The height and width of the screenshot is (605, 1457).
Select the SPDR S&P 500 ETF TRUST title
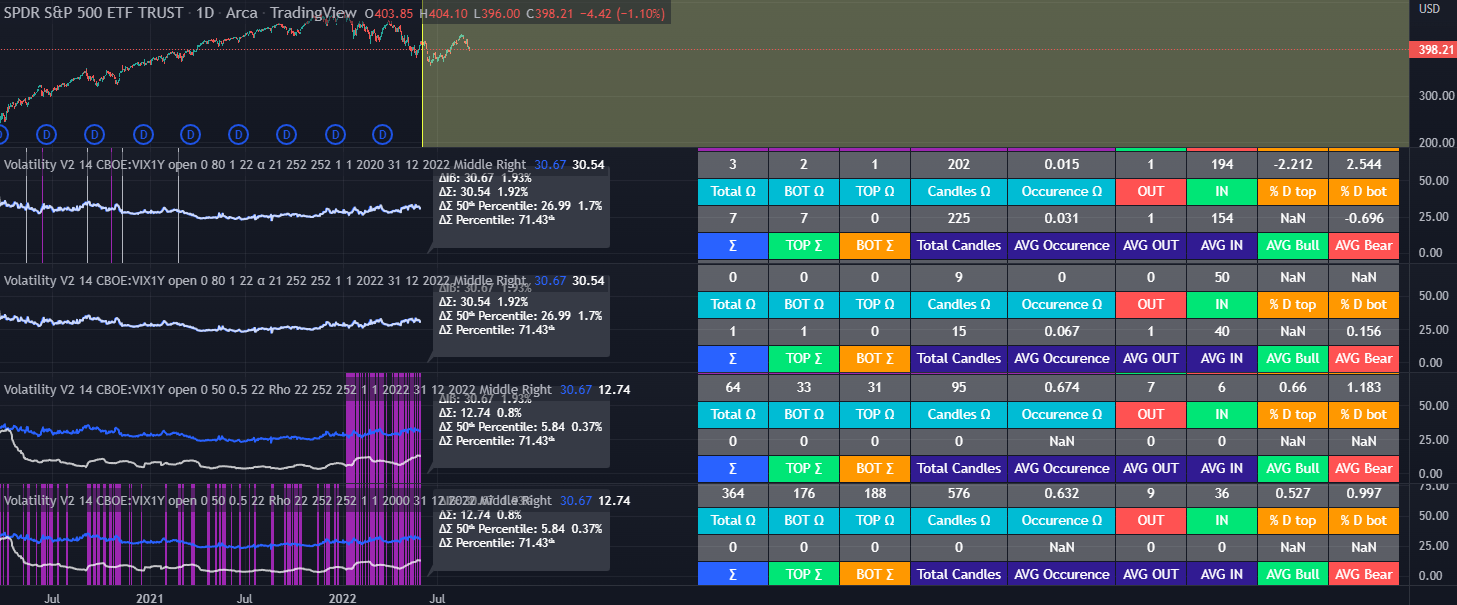[95, 13]
